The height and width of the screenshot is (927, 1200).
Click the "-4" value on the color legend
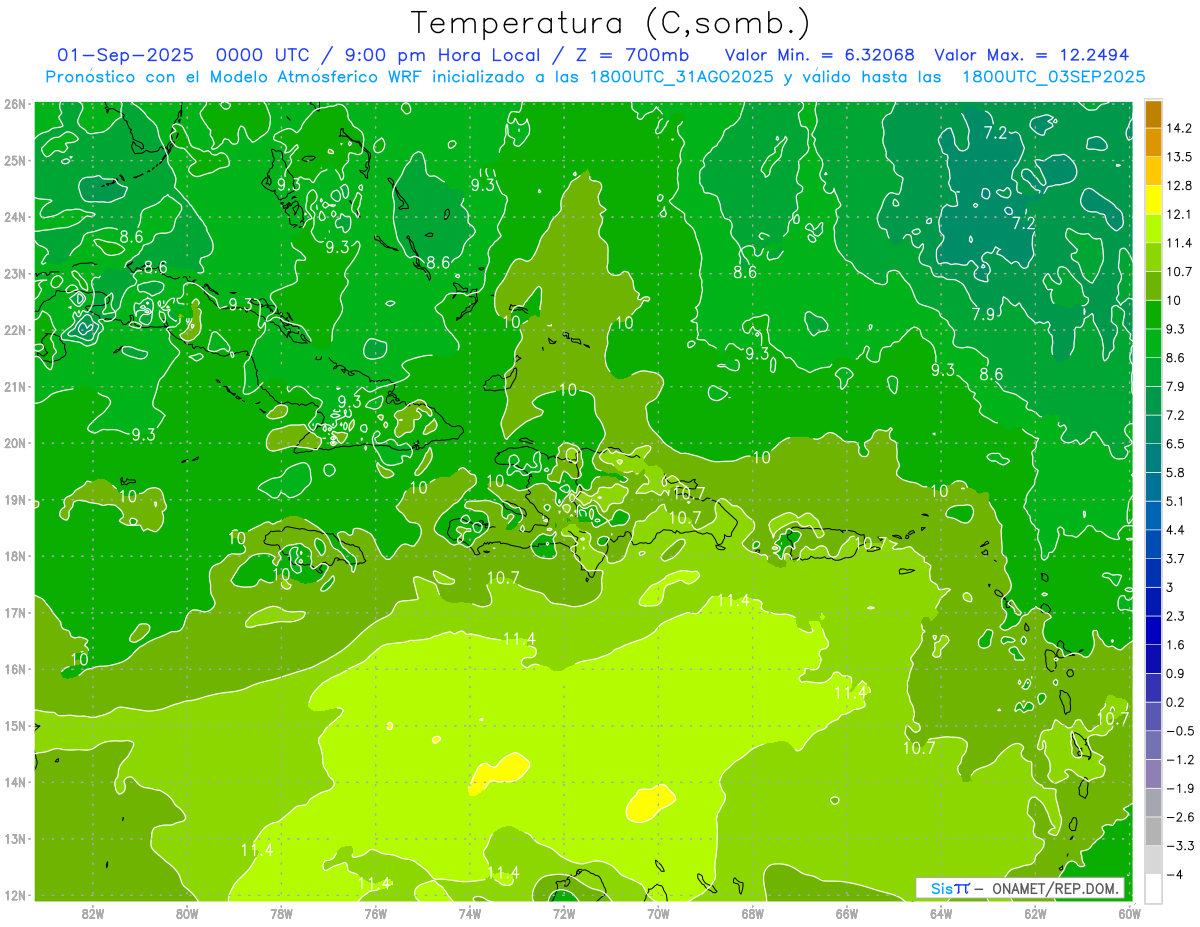1176,874
